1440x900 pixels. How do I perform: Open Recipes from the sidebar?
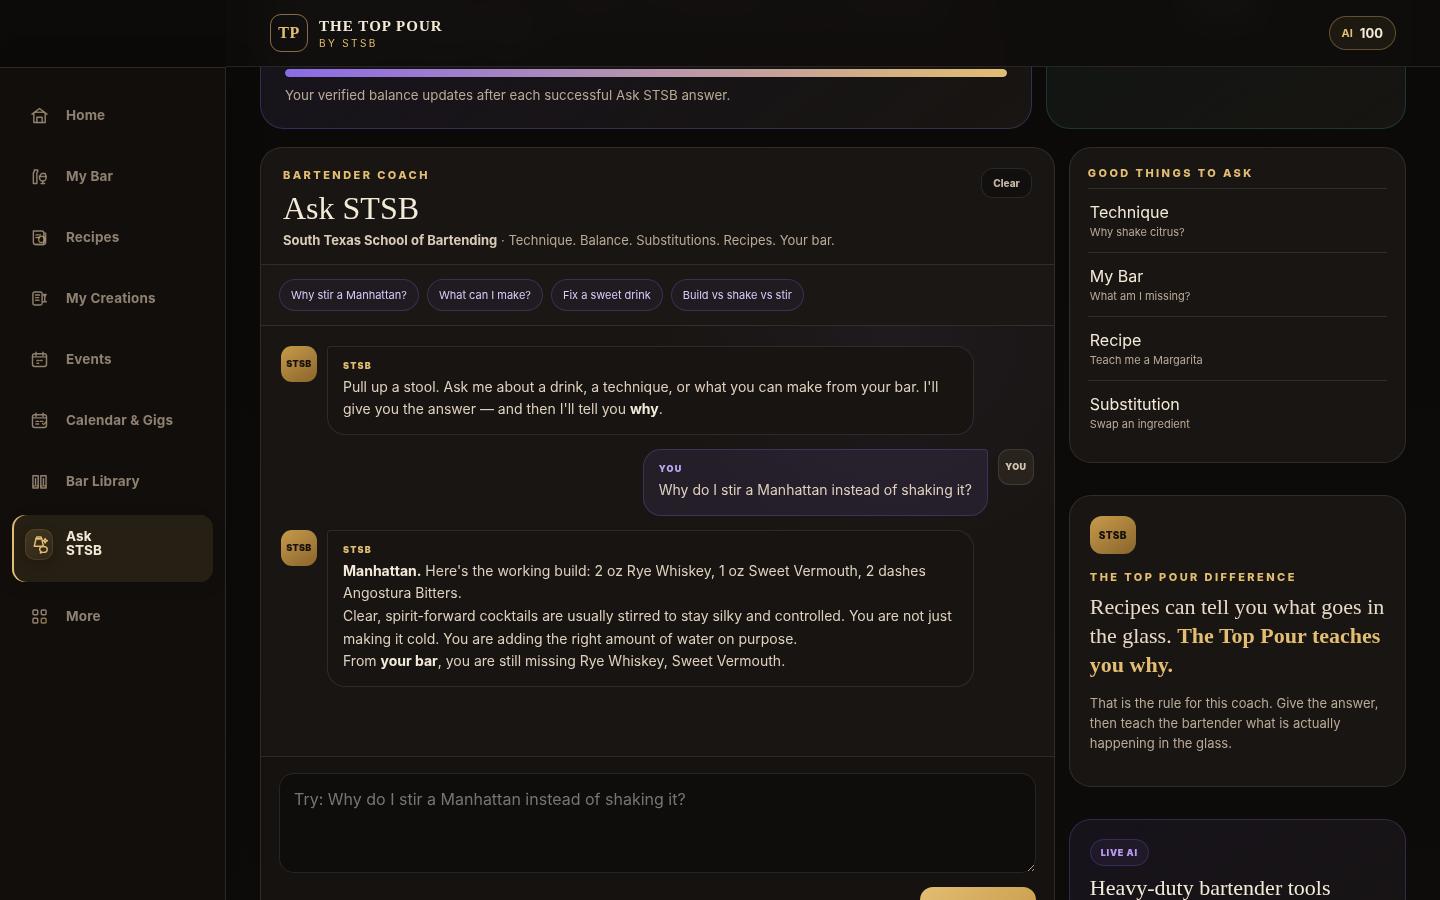tap(92, 238)
